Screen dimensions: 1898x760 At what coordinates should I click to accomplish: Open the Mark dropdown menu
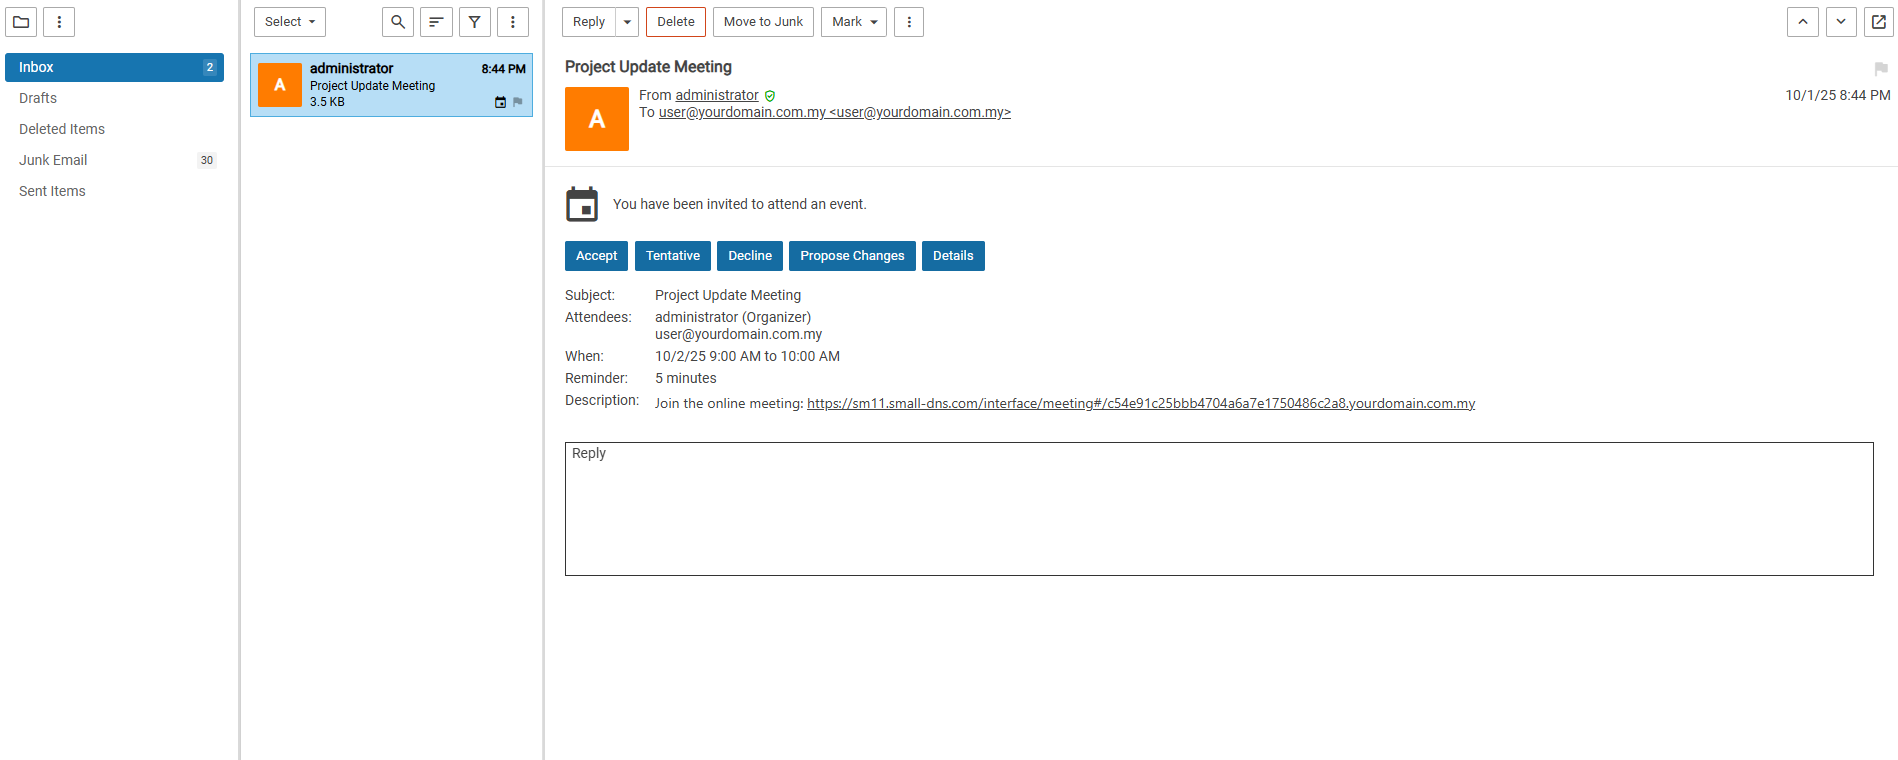point(854,22)
